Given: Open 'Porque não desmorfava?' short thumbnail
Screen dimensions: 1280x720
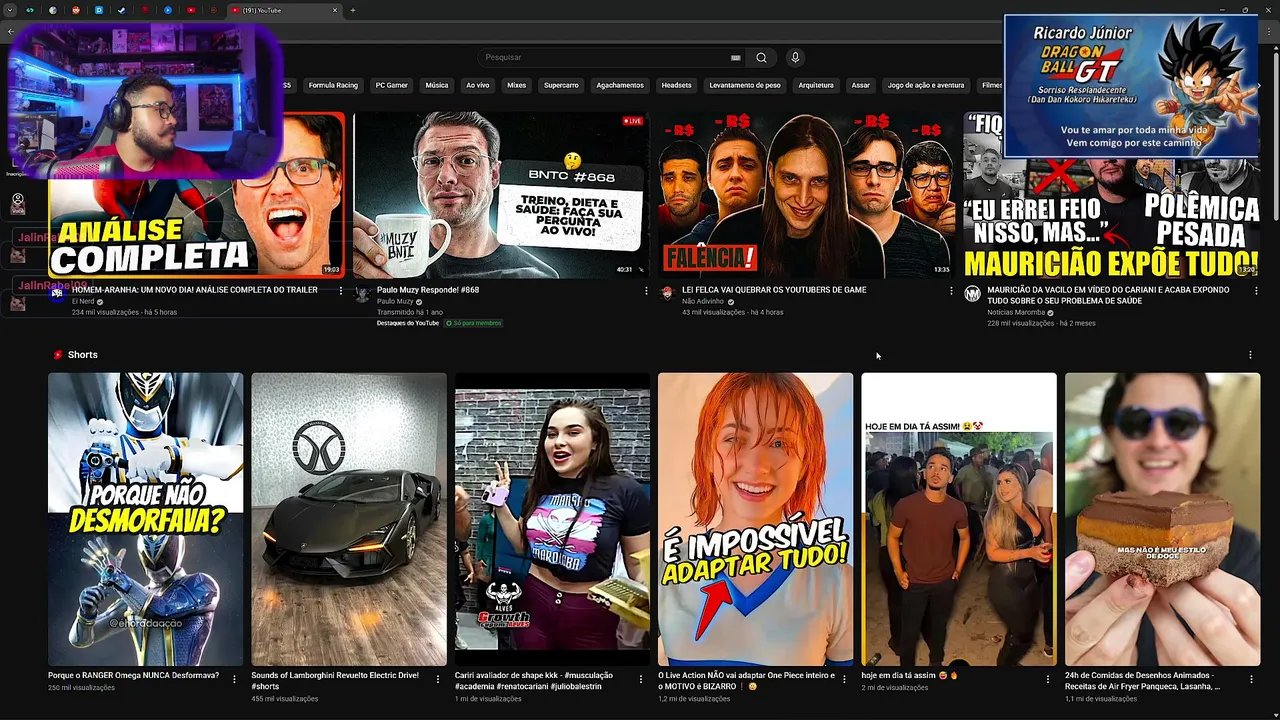Looking at the screenshot, I should pyautogui.click(x=146, y=519).
